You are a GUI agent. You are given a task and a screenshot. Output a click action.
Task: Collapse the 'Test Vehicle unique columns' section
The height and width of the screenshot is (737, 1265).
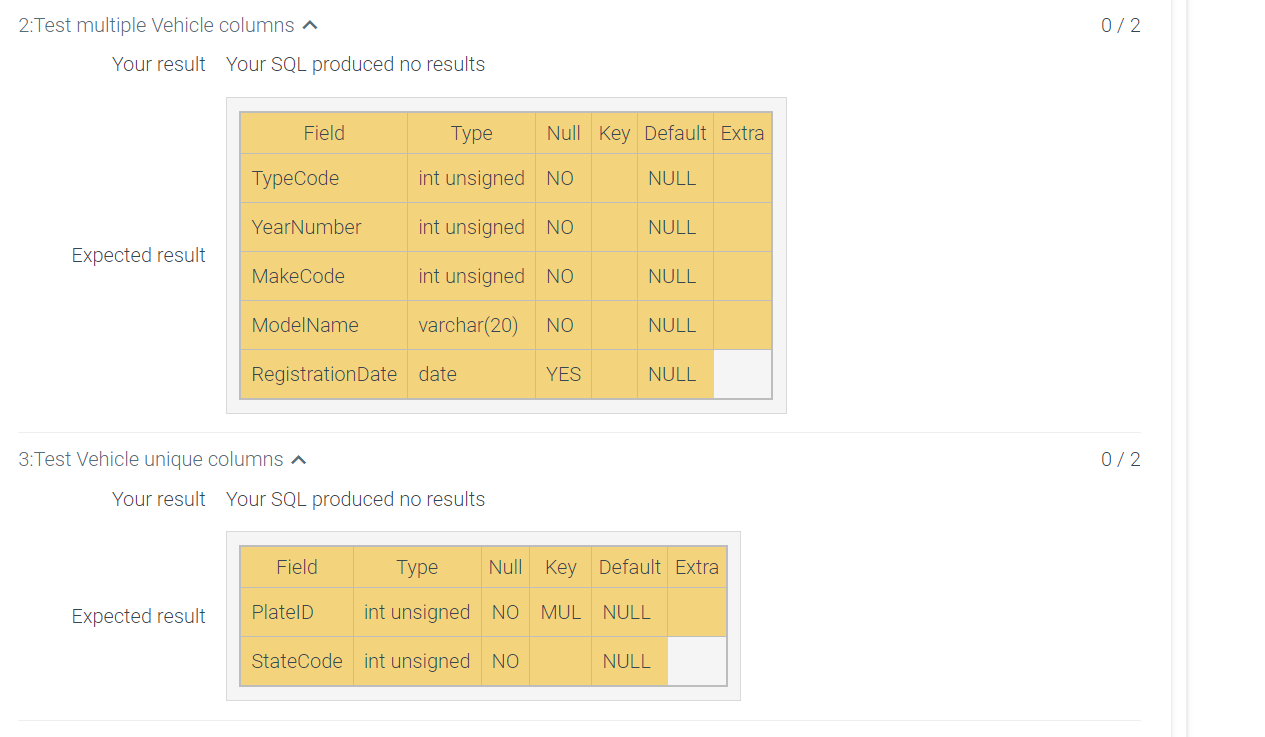point(298,459)
